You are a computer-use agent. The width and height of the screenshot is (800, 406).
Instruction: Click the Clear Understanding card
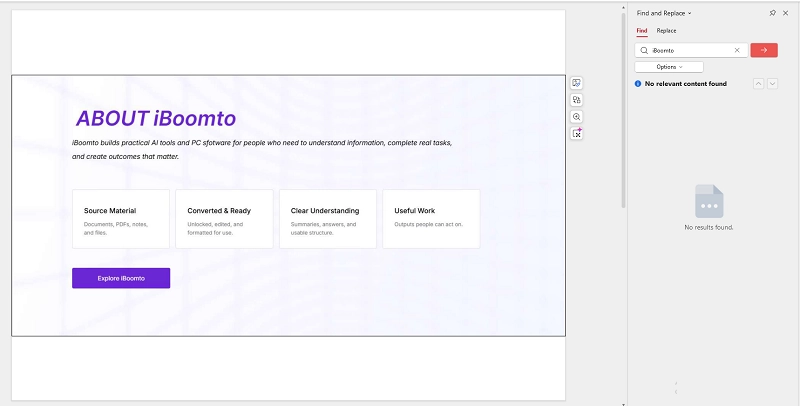[328, 219]
